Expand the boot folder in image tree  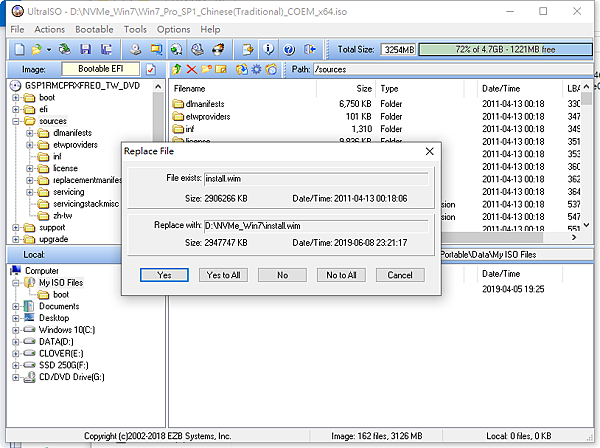coord(16,98)
